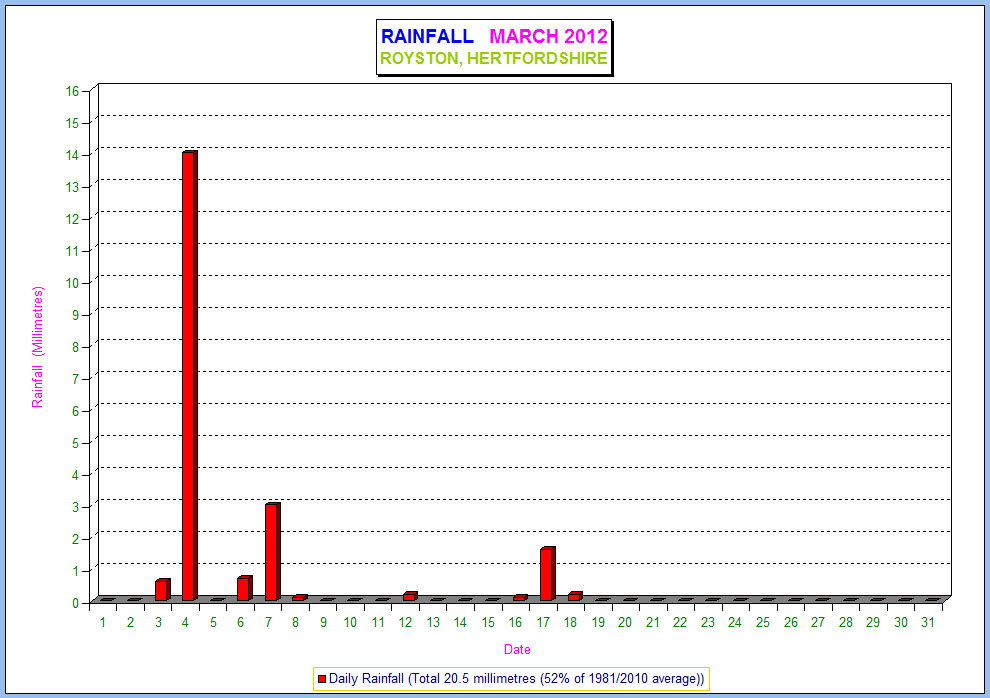
Task: Click the small red bar for date 12
Action: 410,596
